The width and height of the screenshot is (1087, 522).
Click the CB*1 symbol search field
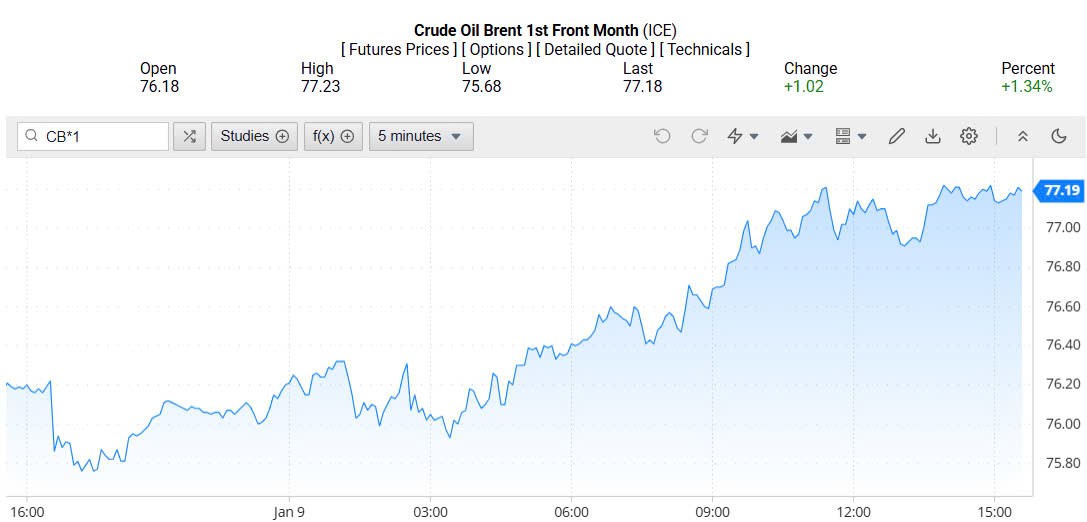[x=100, y=137]
